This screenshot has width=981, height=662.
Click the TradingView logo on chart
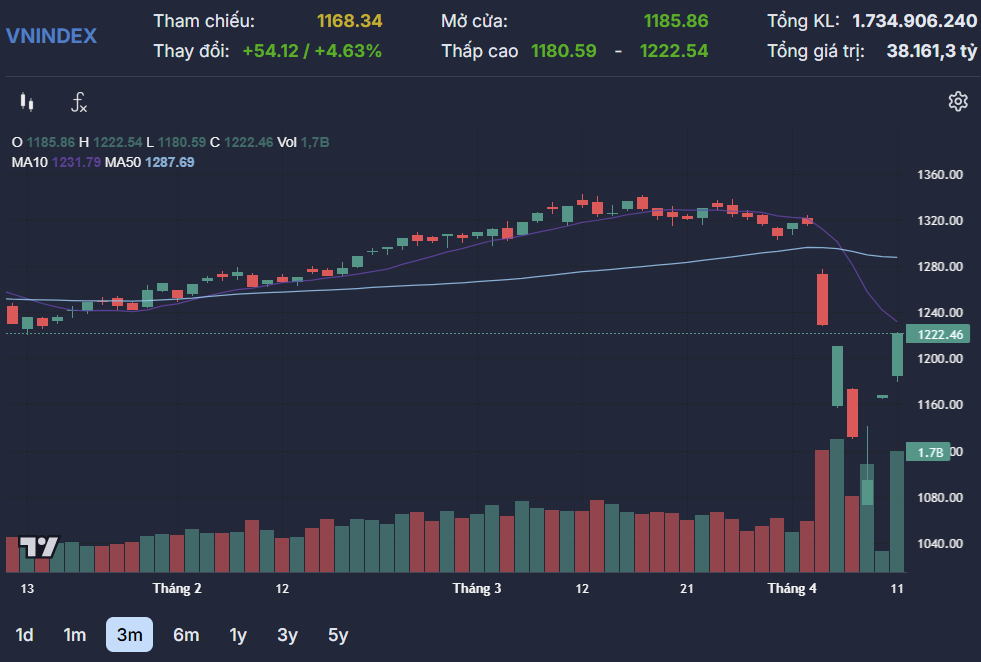click(40, 546)
